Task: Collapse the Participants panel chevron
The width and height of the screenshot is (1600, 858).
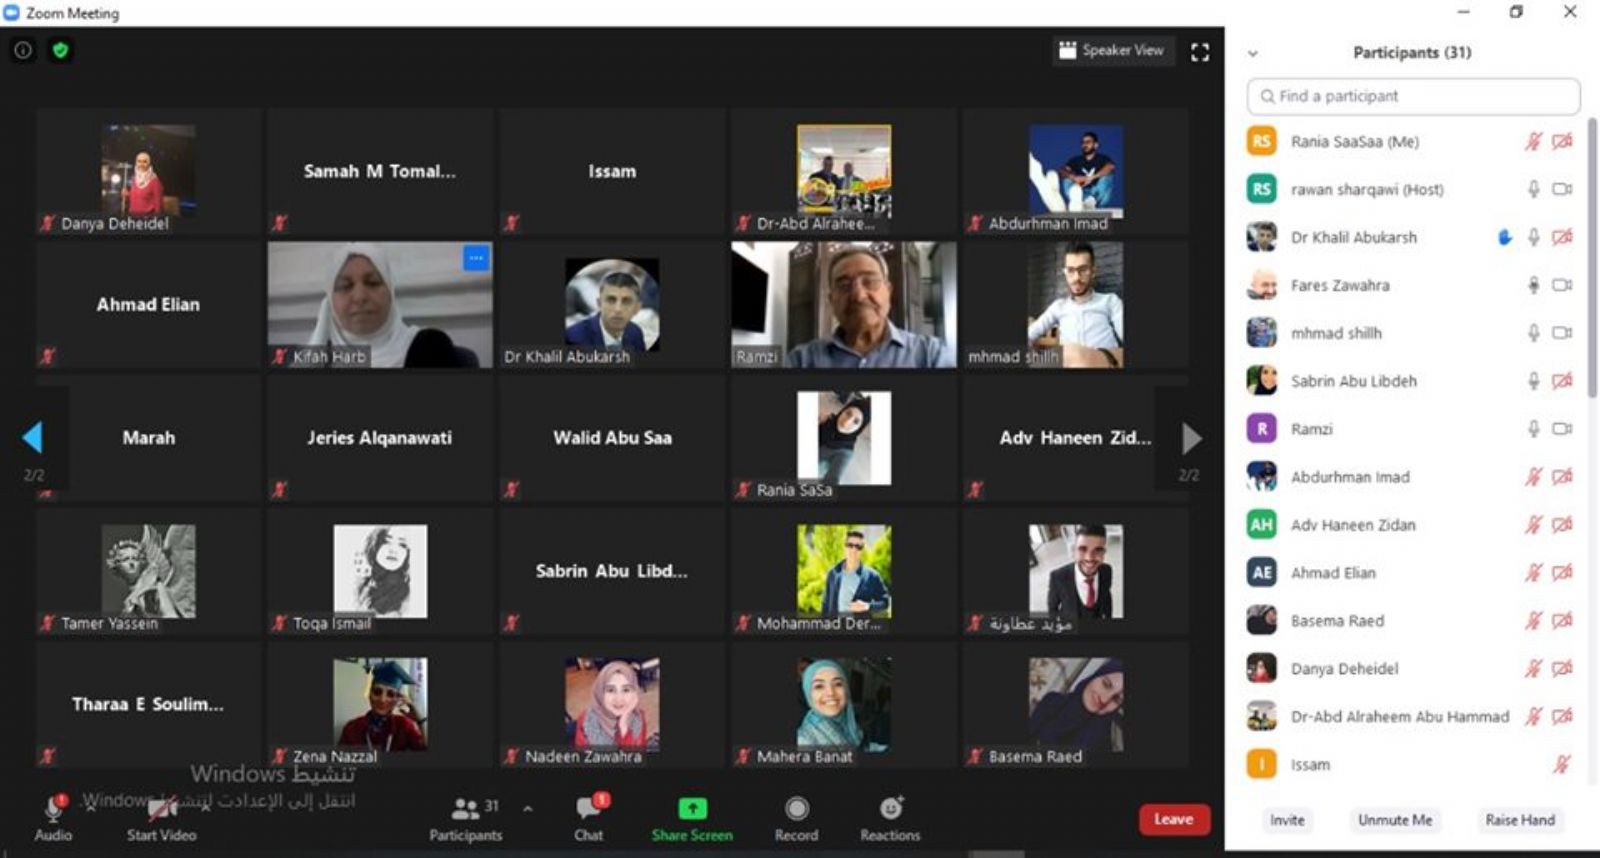Action: coord(1252,53)
